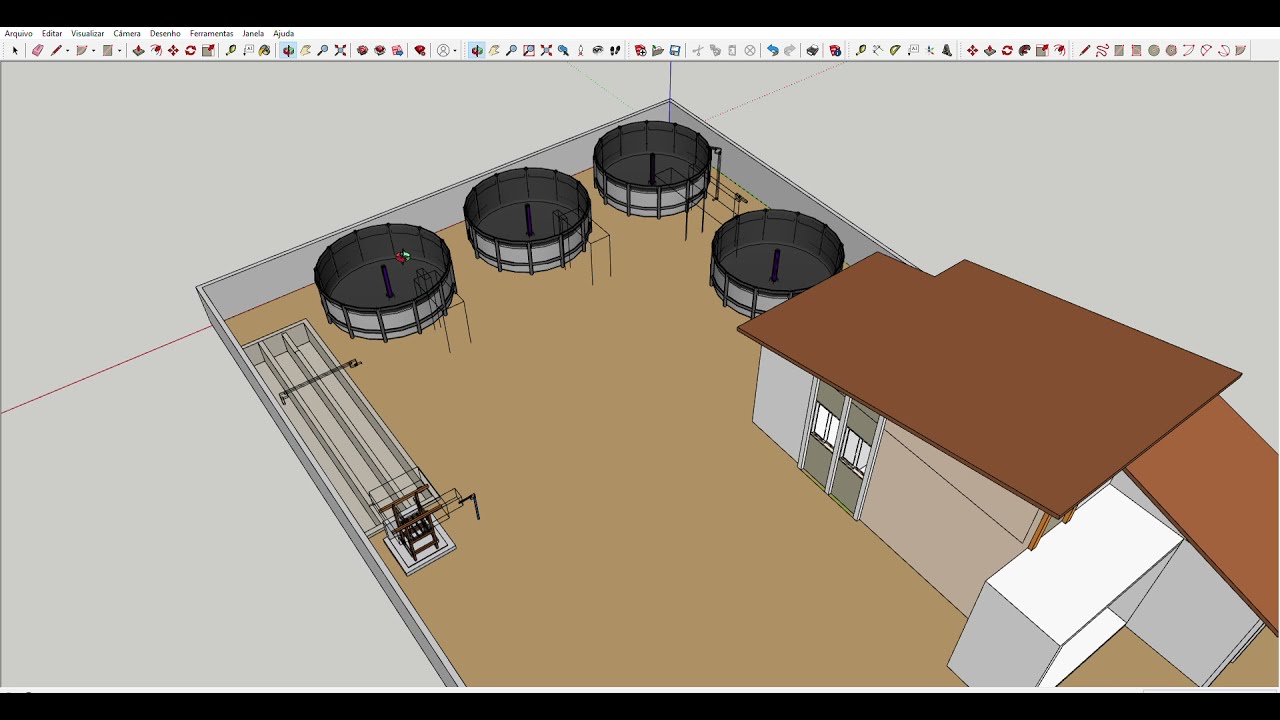Viewport: 1280px width, 720px height.
Task: Save the model with floppy disk icon
Action: tap(675, 50)
